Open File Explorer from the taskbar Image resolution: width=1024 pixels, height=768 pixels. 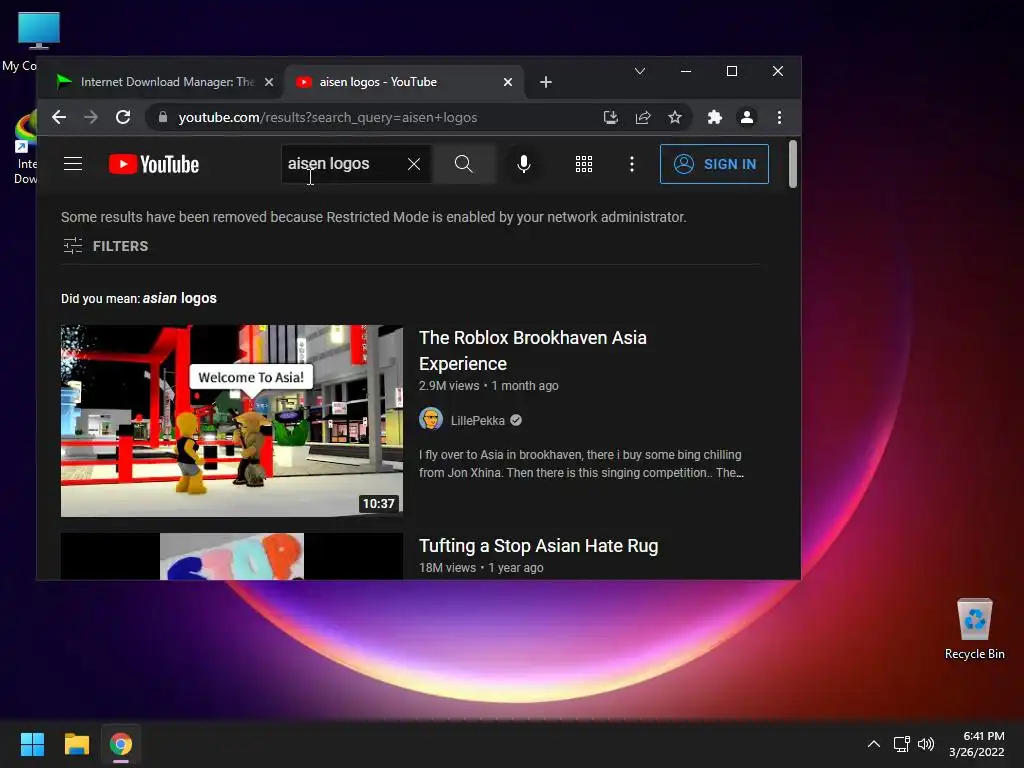pyautogui.click(x=76, y=744)
